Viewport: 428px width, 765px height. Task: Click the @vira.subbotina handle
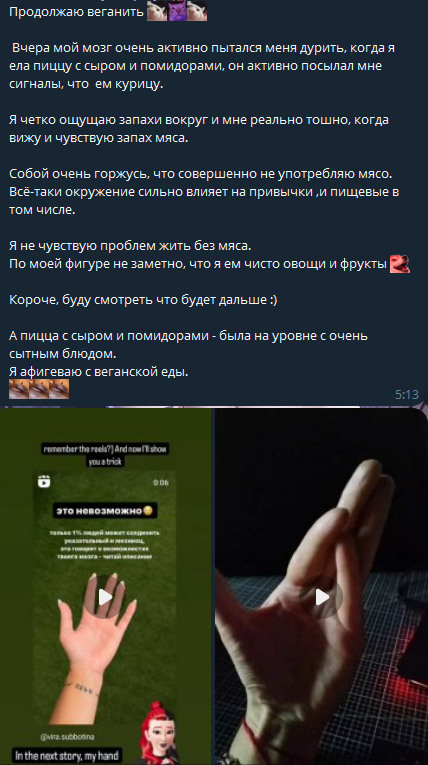[63, 738]
